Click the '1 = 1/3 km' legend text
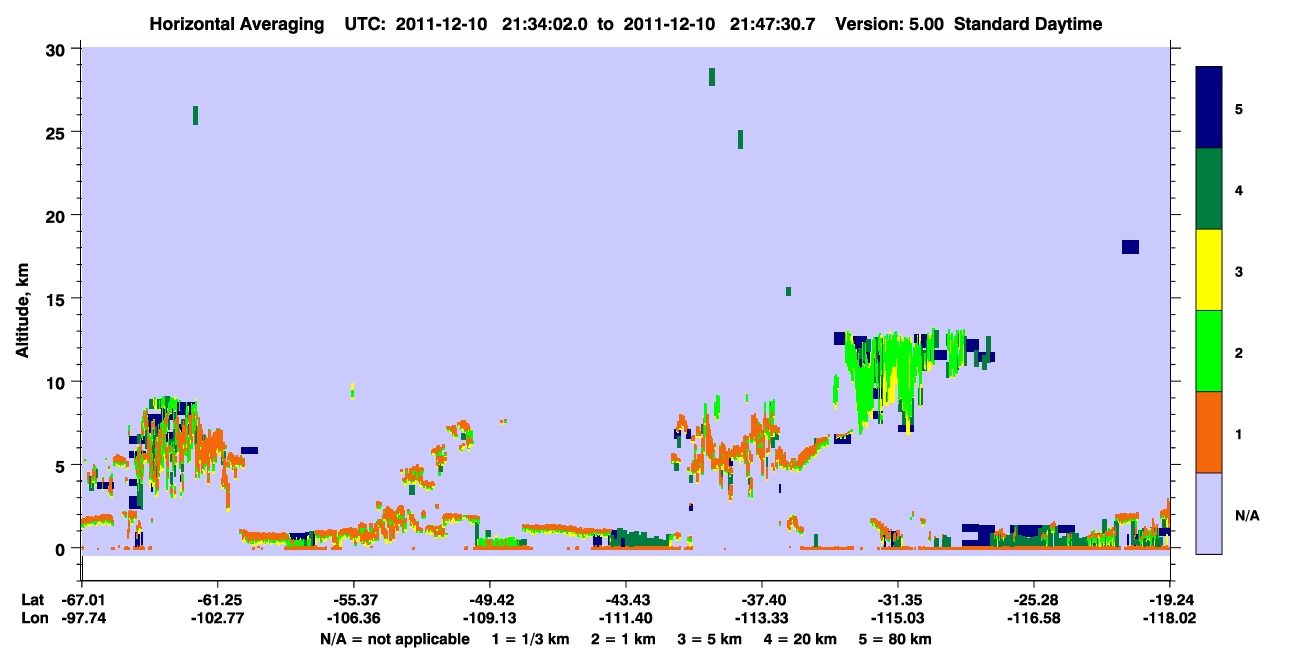 pos(529,638)
